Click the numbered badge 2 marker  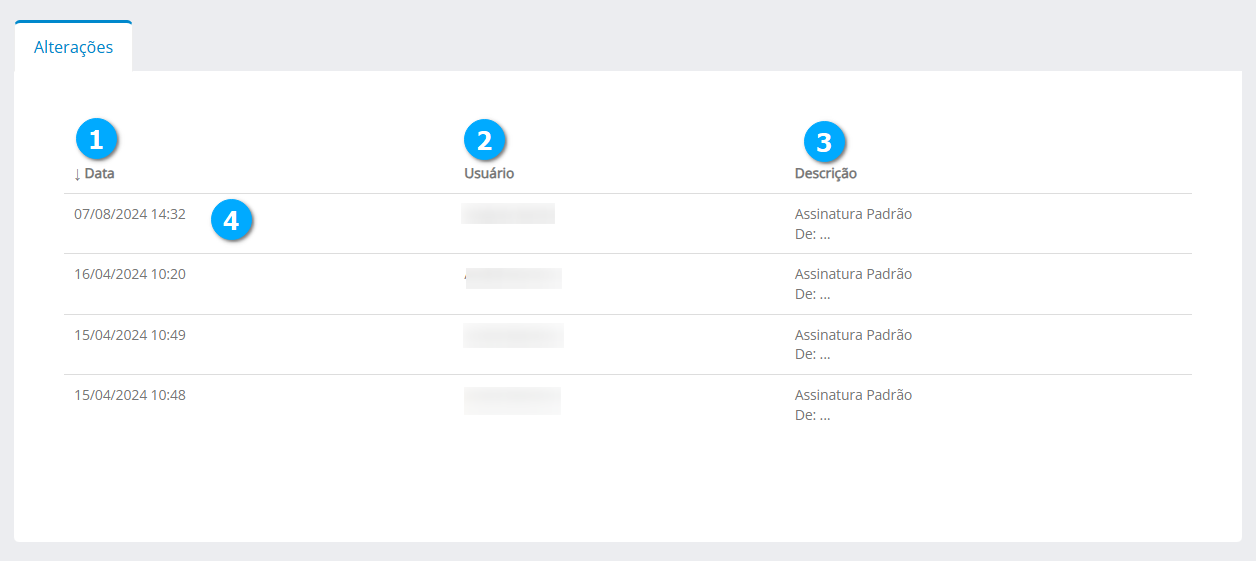tap(485, 140)
